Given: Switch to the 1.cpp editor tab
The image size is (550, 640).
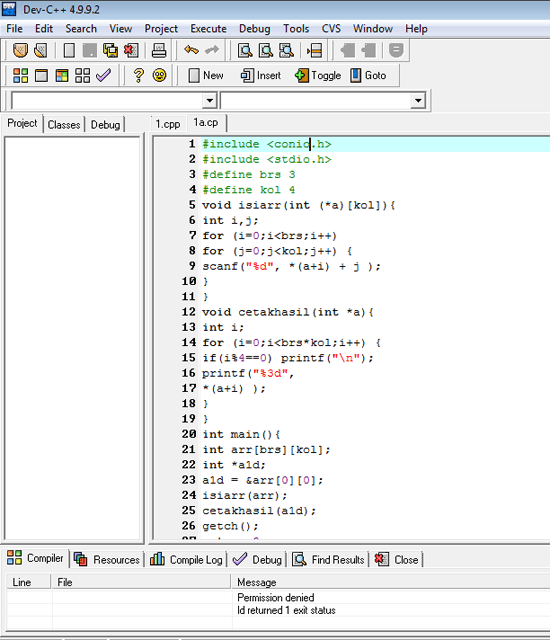Looking at the screenshot, I should (x=168, y=124).
